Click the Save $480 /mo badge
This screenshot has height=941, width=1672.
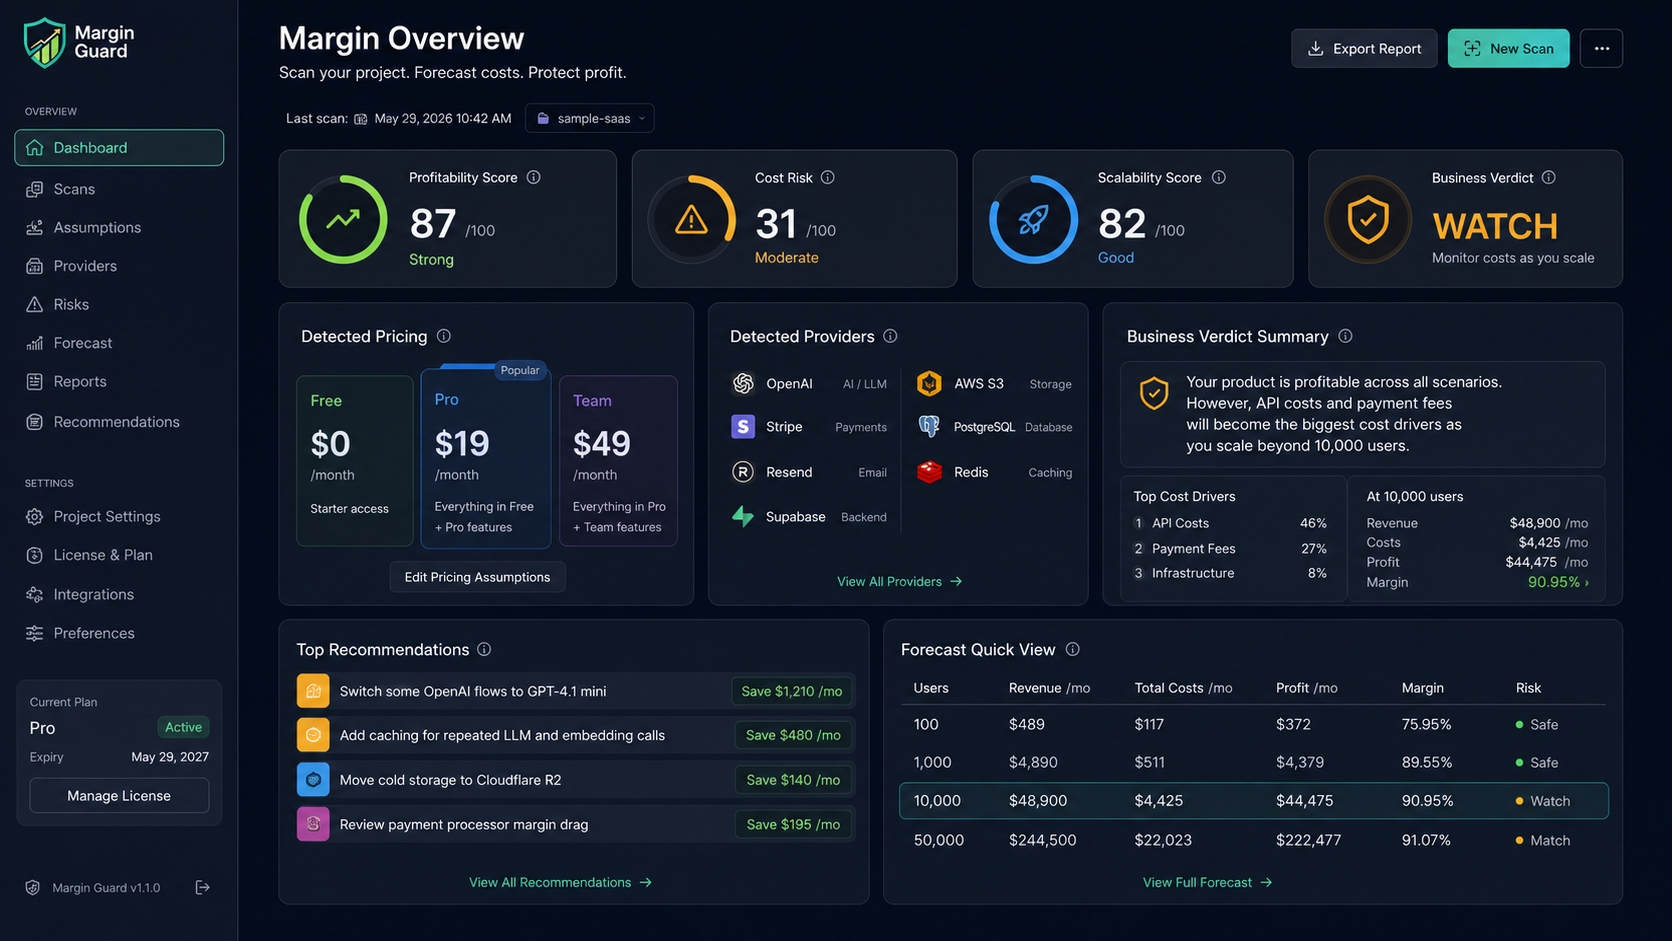[793, 735]
